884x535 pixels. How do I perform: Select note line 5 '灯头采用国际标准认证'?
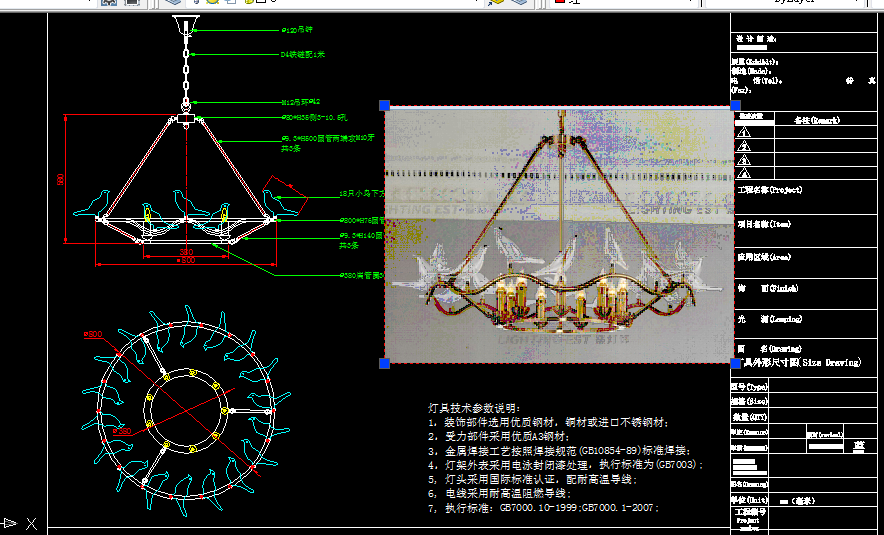click(x=533, y=480)
